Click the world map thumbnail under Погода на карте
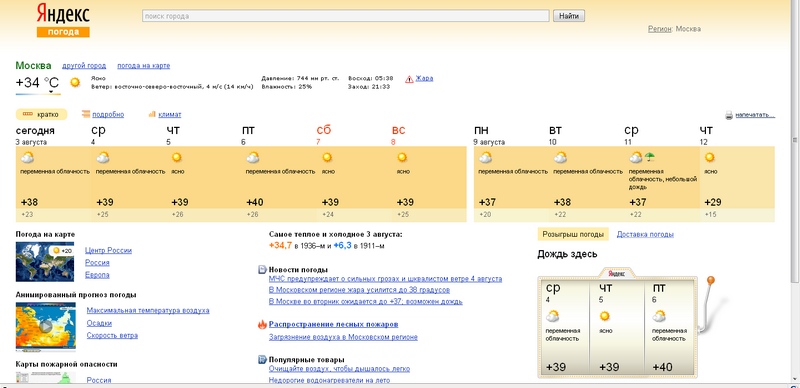The height and width of the screenshot is (388, 800). coord(45,261)
